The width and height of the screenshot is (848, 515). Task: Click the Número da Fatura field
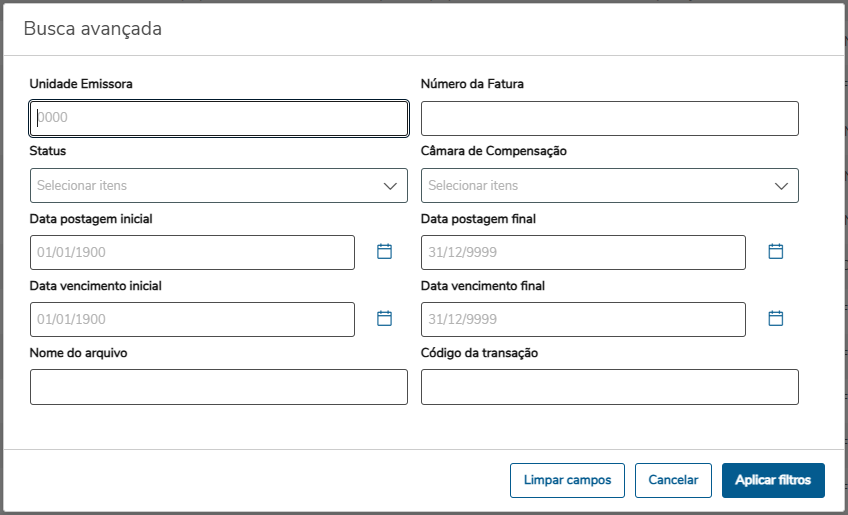coord(610,118)
